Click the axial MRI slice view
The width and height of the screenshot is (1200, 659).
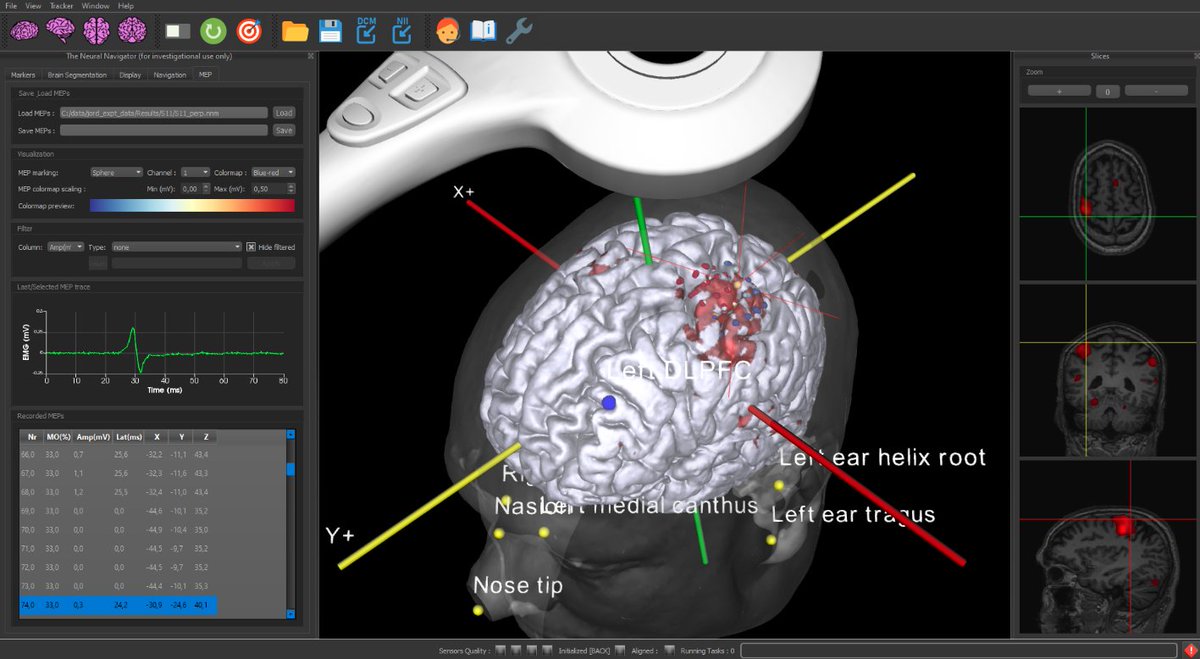pos(1108,192)
